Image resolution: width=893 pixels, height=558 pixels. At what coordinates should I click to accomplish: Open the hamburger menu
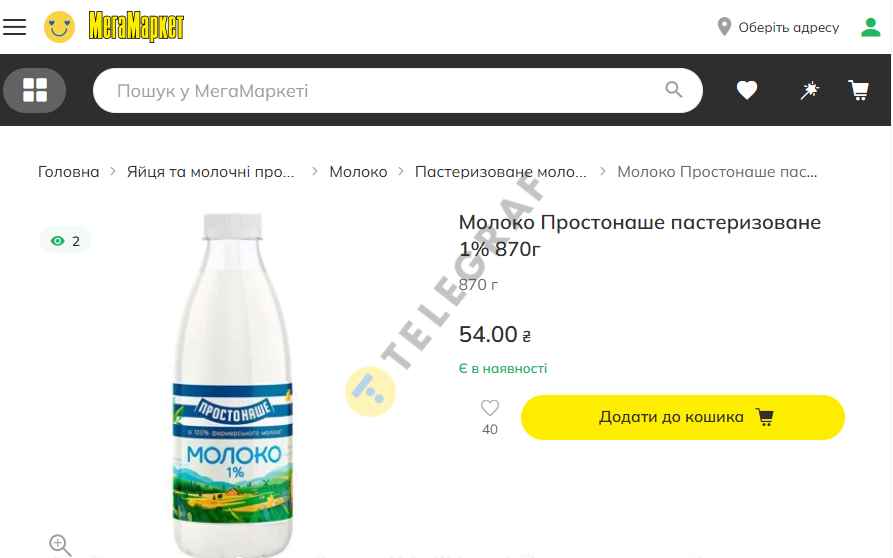click(14, 27)
